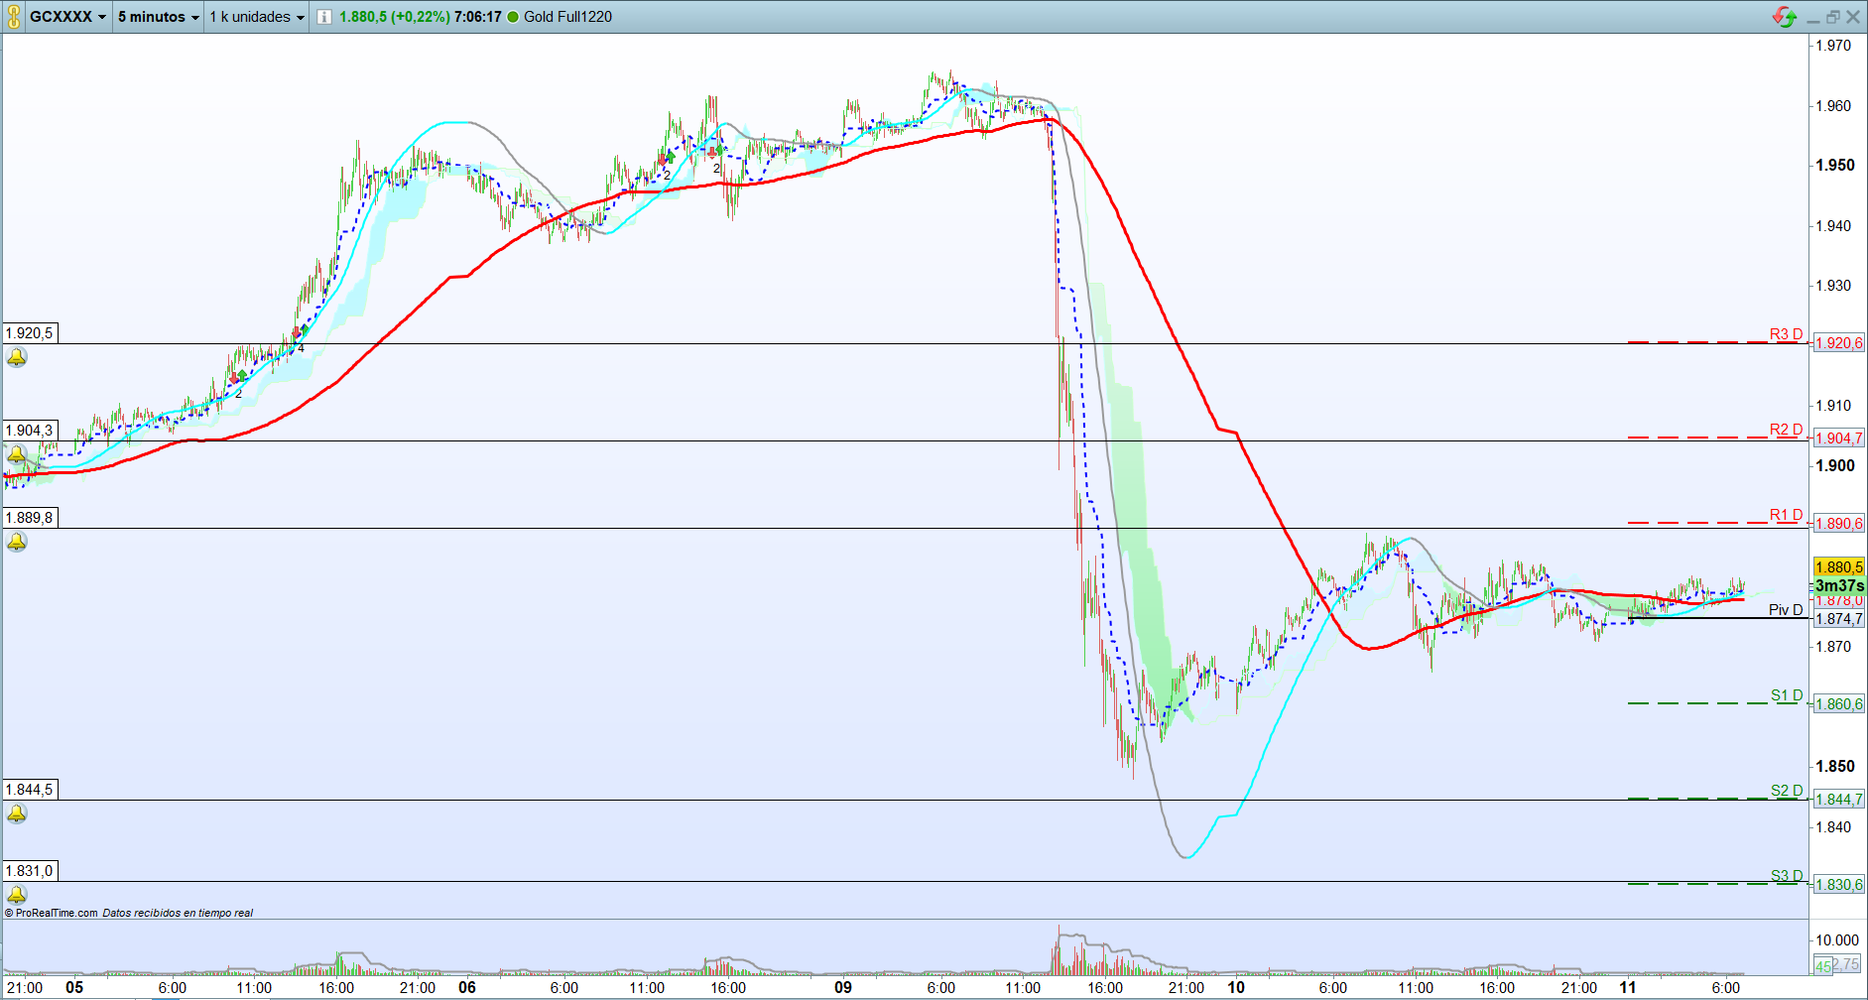
Task: Click the 1.874,7 pivot price tag
Action: click(1839, 619)
